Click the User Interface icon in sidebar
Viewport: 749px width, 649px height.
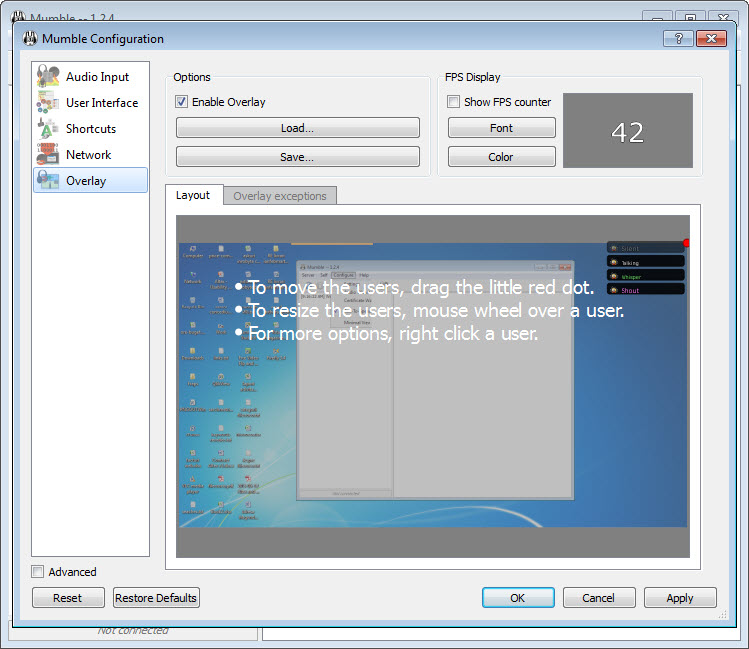point(48,102)
